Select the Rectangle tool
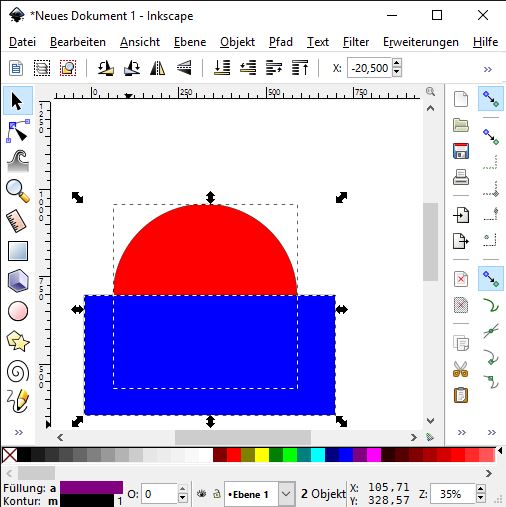The height and width of the screenshot is (507, 506). point(18,251)
